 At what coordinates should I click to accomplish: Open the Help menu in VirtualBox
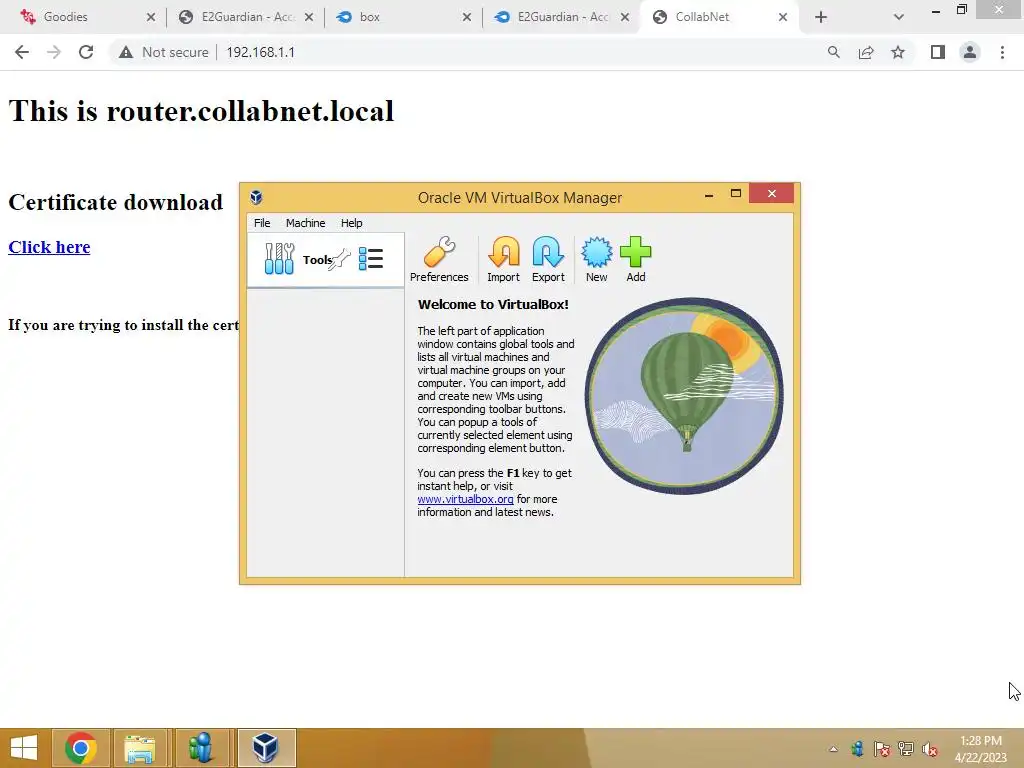coord(351,223)
